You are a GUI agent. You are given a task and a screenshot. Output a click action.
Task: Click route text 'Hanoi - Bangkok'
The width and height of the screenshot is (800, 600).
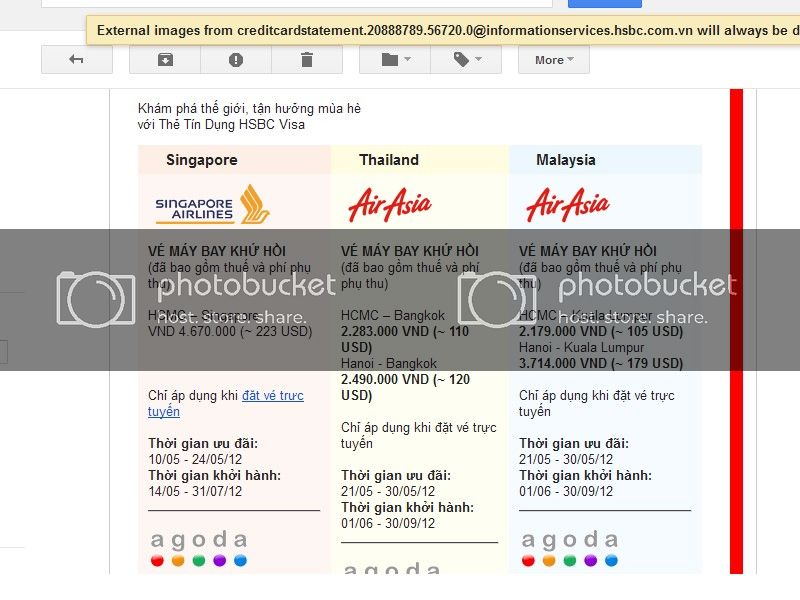click(x=389, y=363)
